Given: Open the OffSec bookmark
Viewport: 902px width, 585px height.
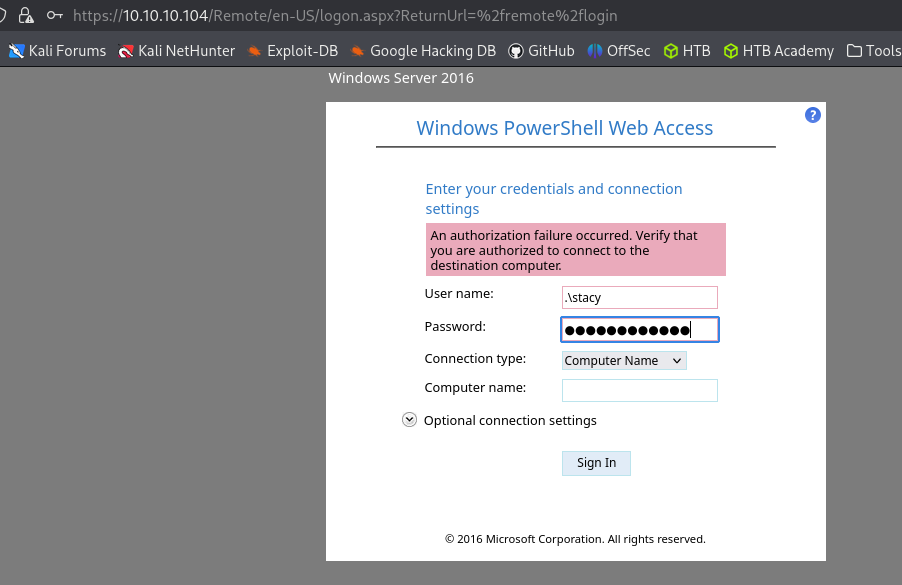Looking at the screenshot, I should click(618, 51).
